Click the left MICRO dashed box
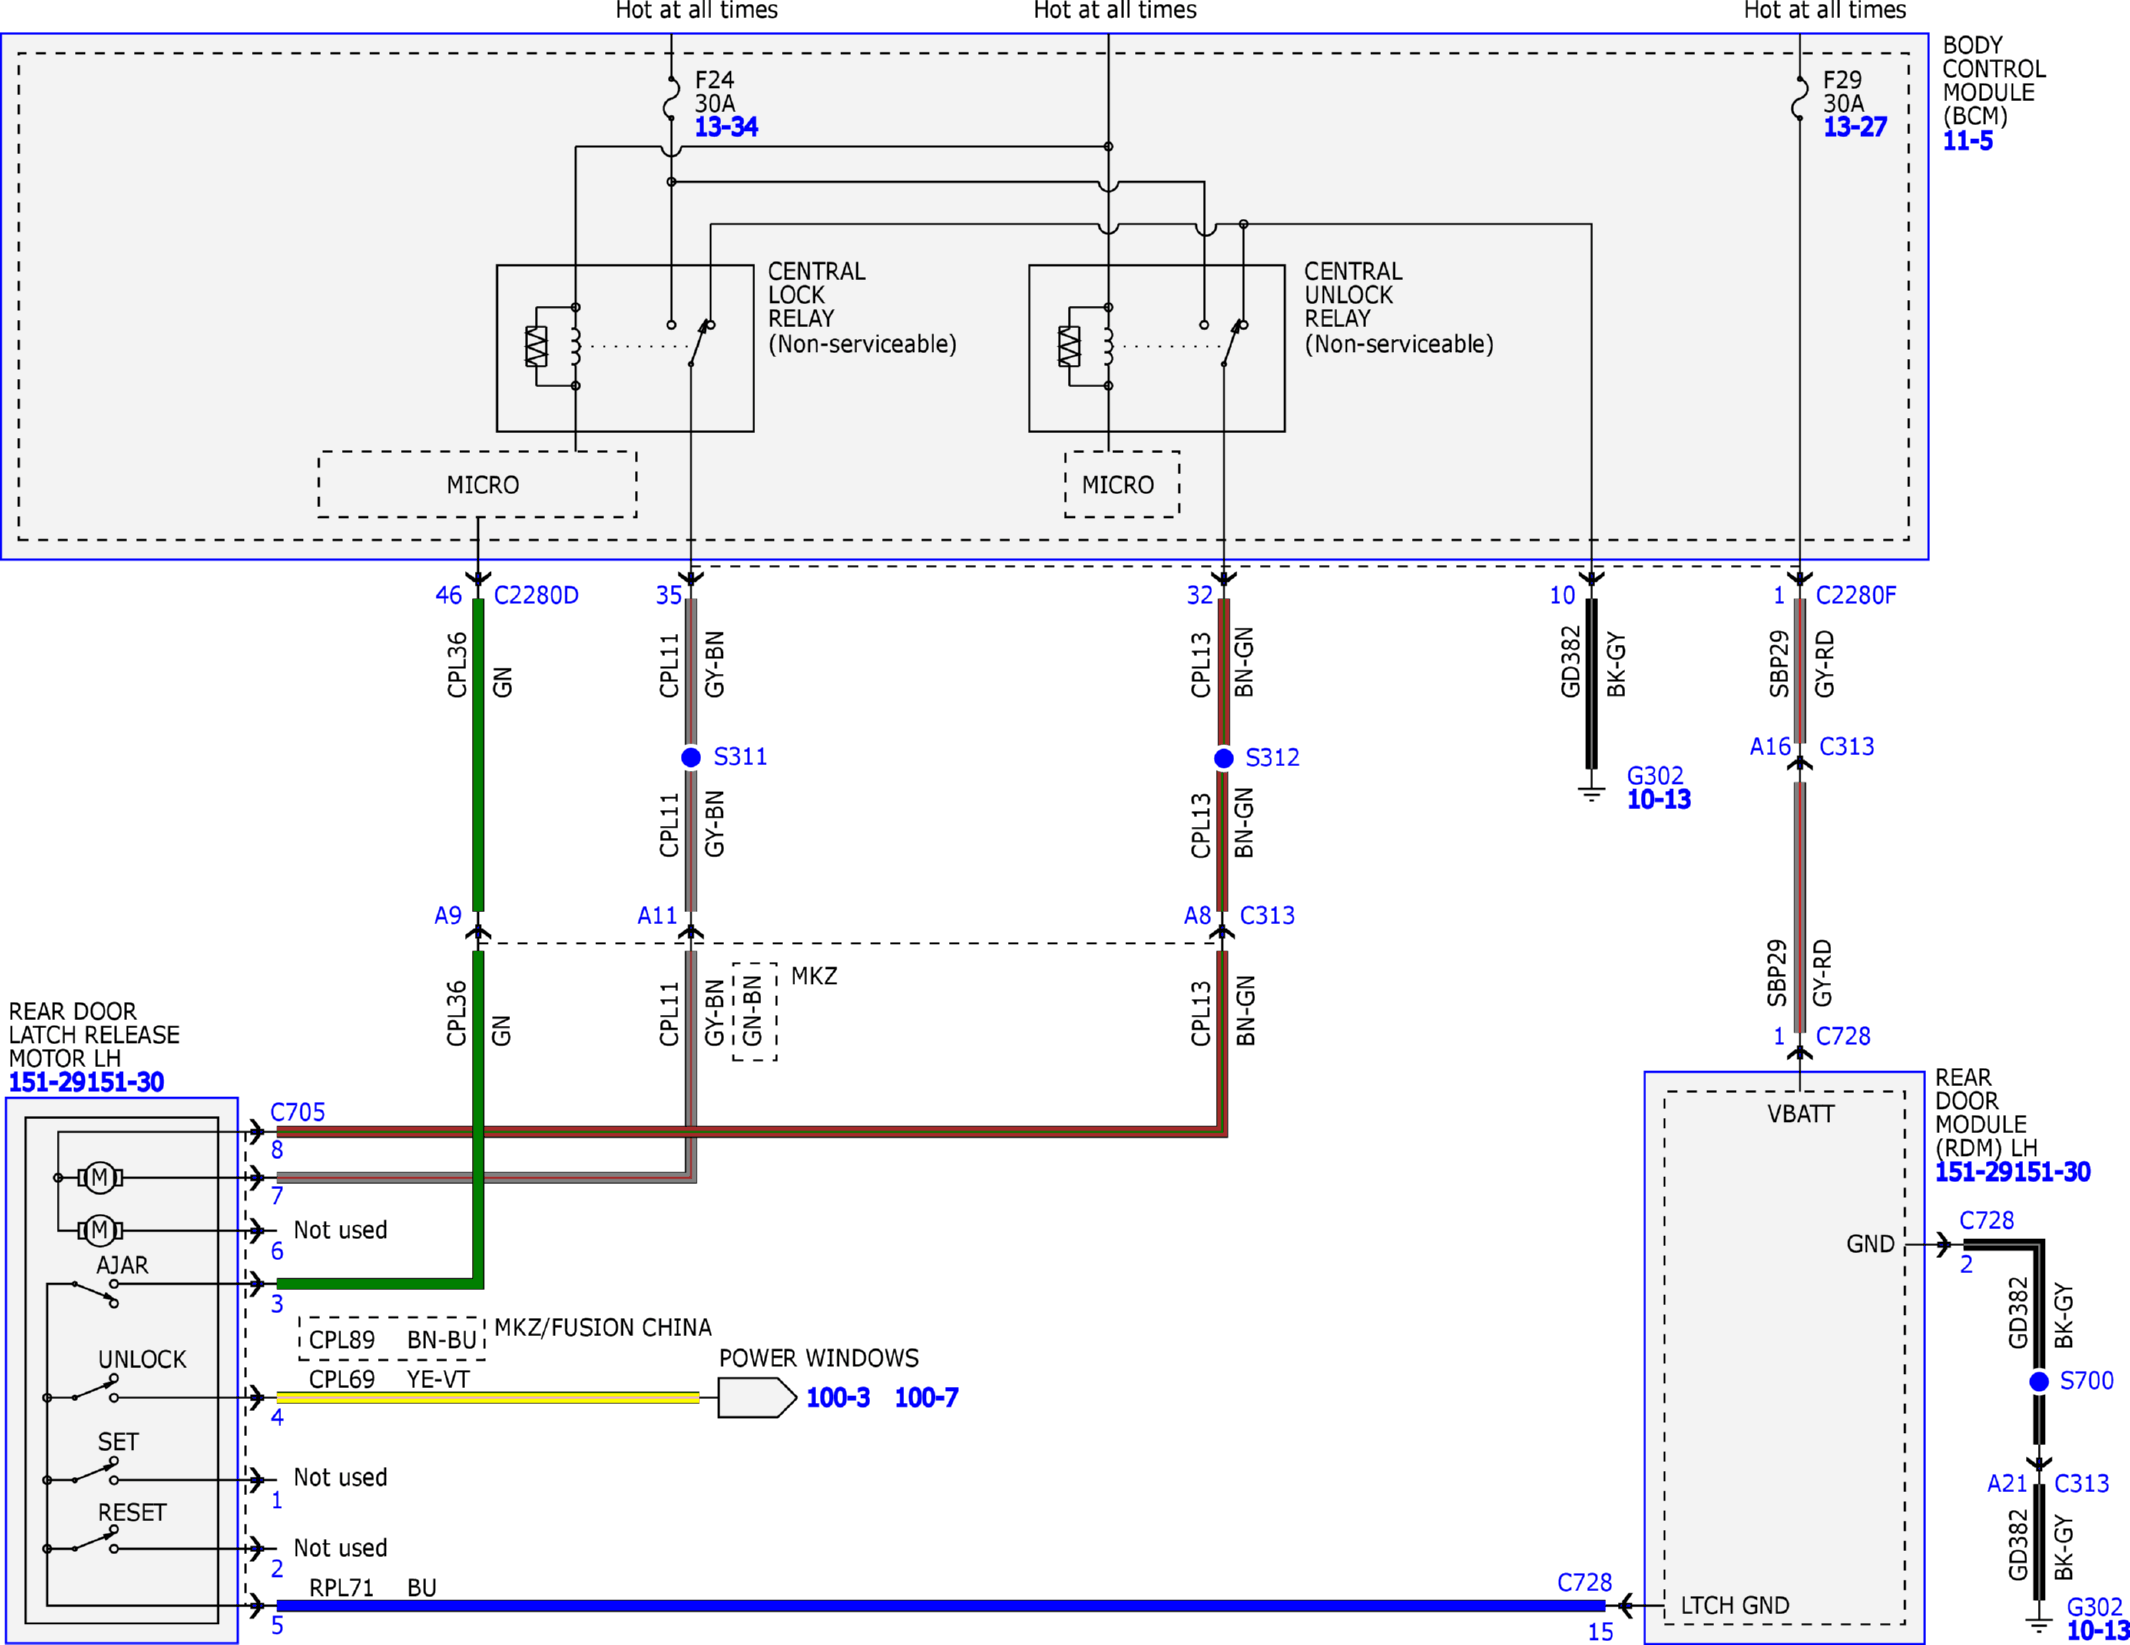 pyautogui.click(x=477, y=484)
